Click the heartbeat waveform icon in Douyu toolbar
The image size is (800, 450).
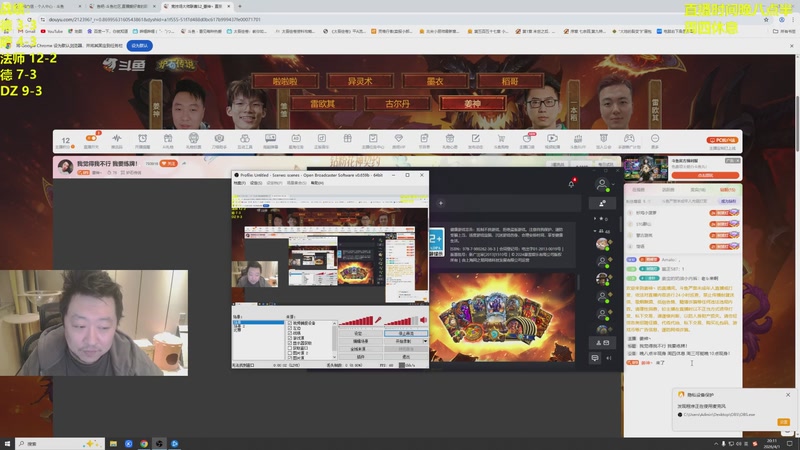117,138
